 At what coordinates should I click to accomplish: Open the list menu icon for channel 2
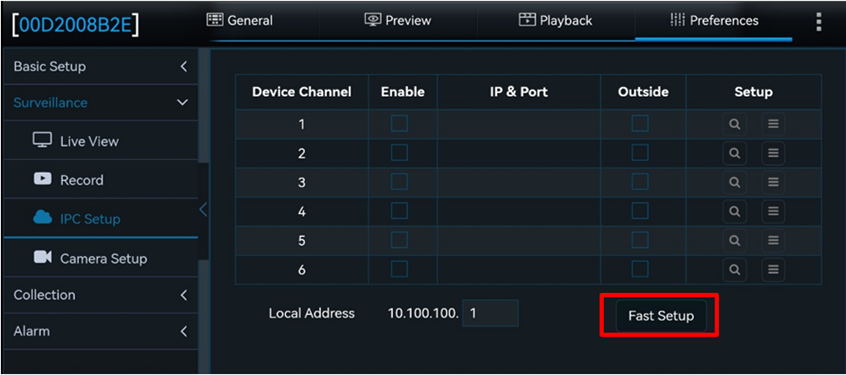pos(773,153)
